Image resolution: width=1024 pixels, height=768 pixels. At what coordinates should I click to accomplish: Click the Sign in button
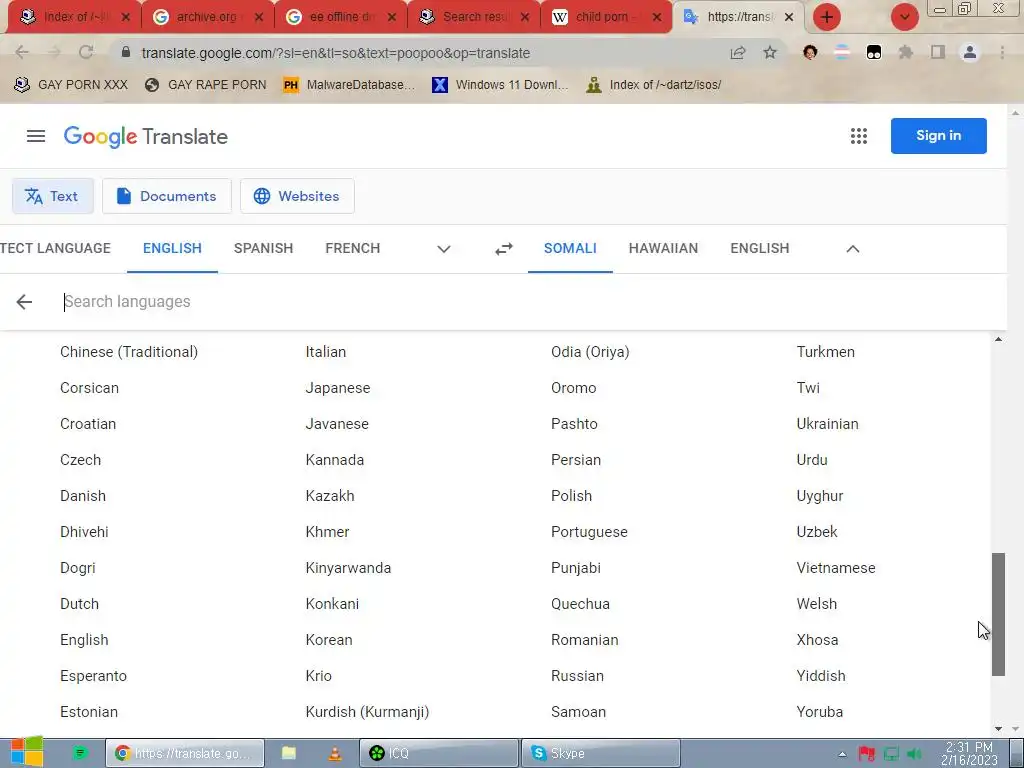(938, 136)
